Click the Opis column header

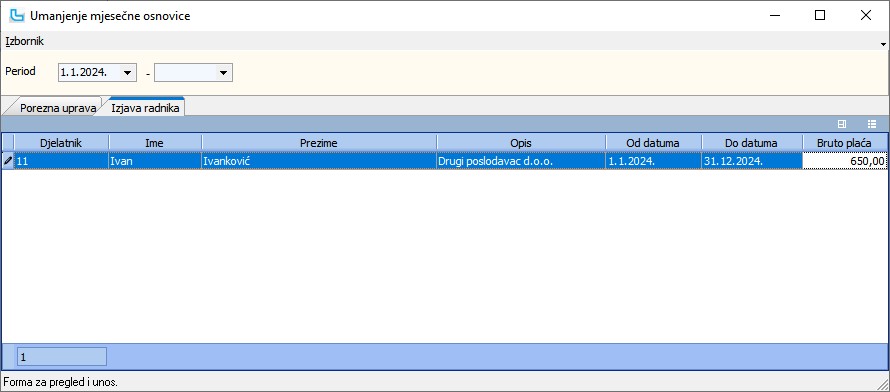tap(521, 143)
